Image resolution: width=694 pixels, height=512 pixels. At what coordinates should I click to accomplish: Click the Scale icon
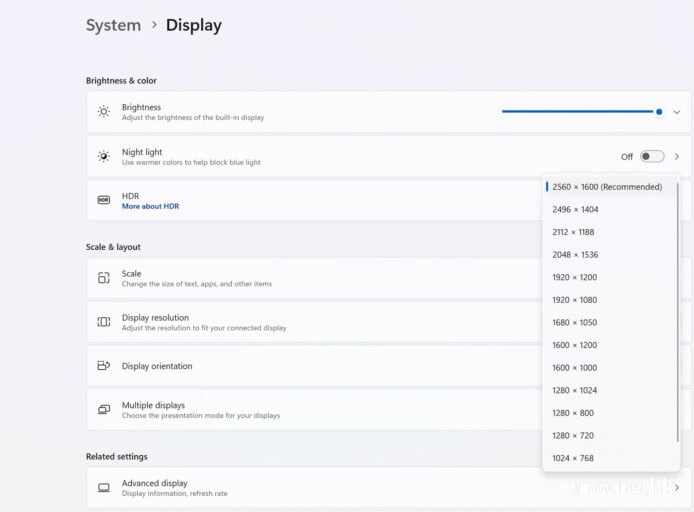(x=103, y=278)
